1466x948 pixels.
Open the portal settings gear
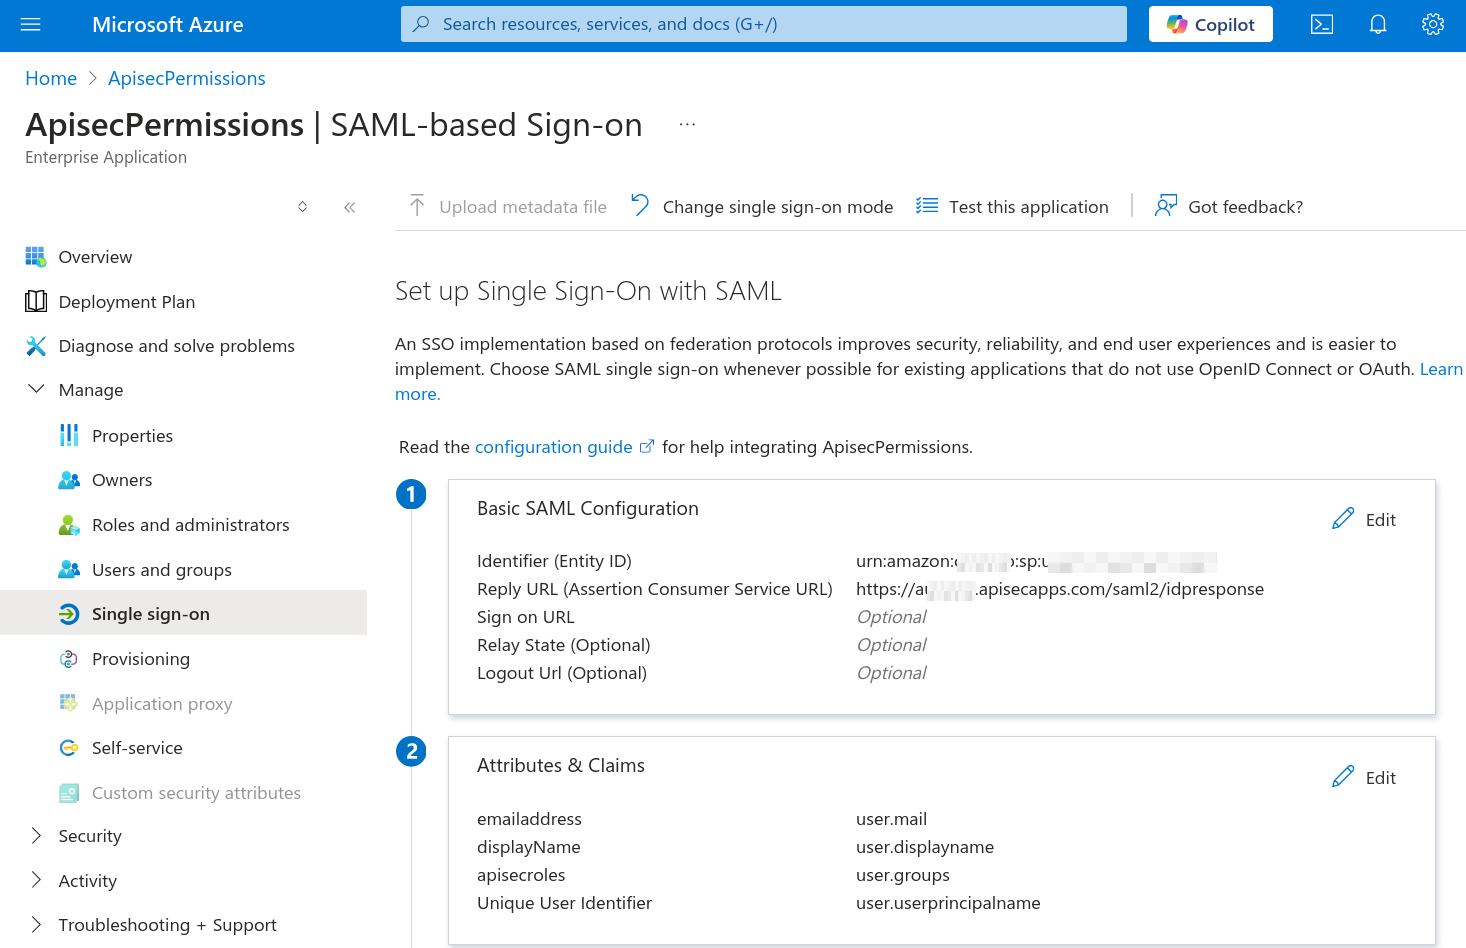1433,24
